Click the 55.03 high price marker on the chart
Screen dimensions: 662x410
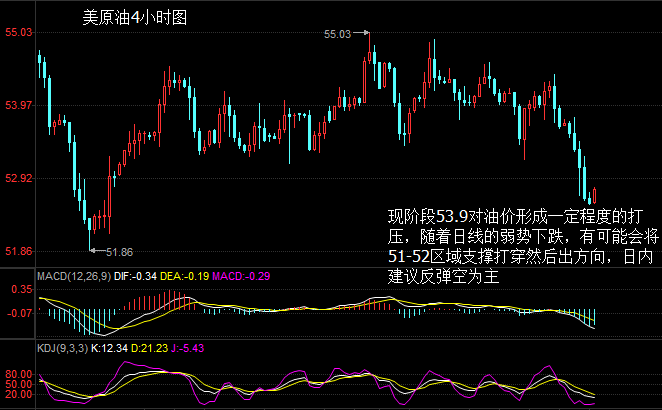337,34
